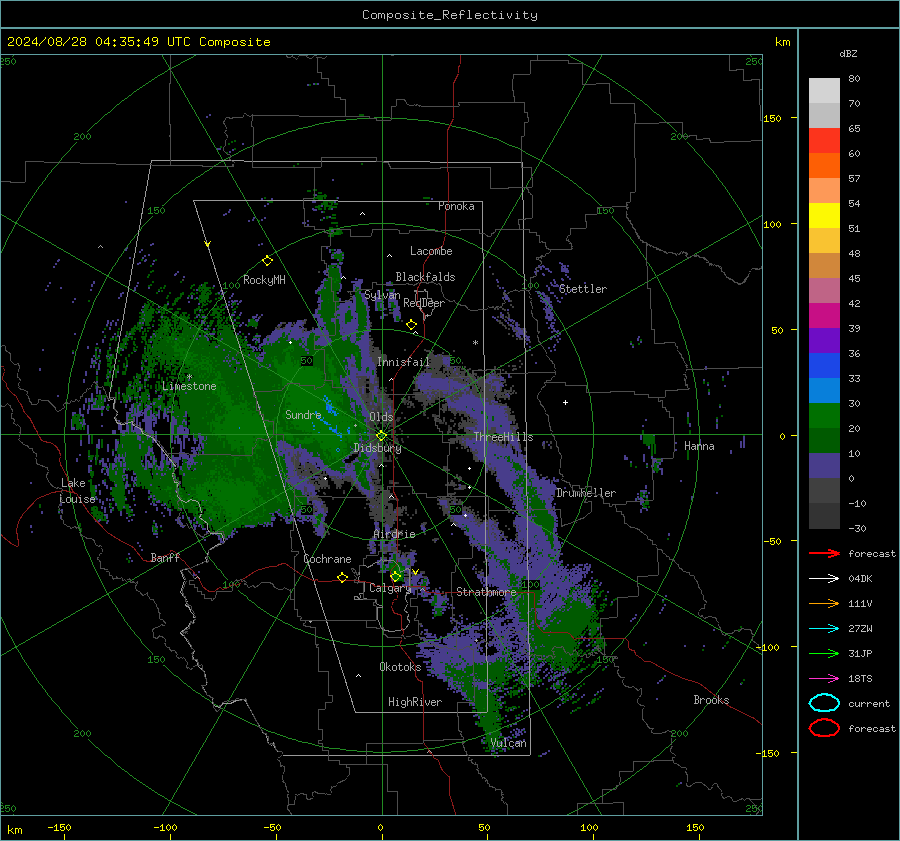Select the slate purple 0-10 dBZ swatch
The height and width of the screenshot is (841, 900).
pos(824,465)
